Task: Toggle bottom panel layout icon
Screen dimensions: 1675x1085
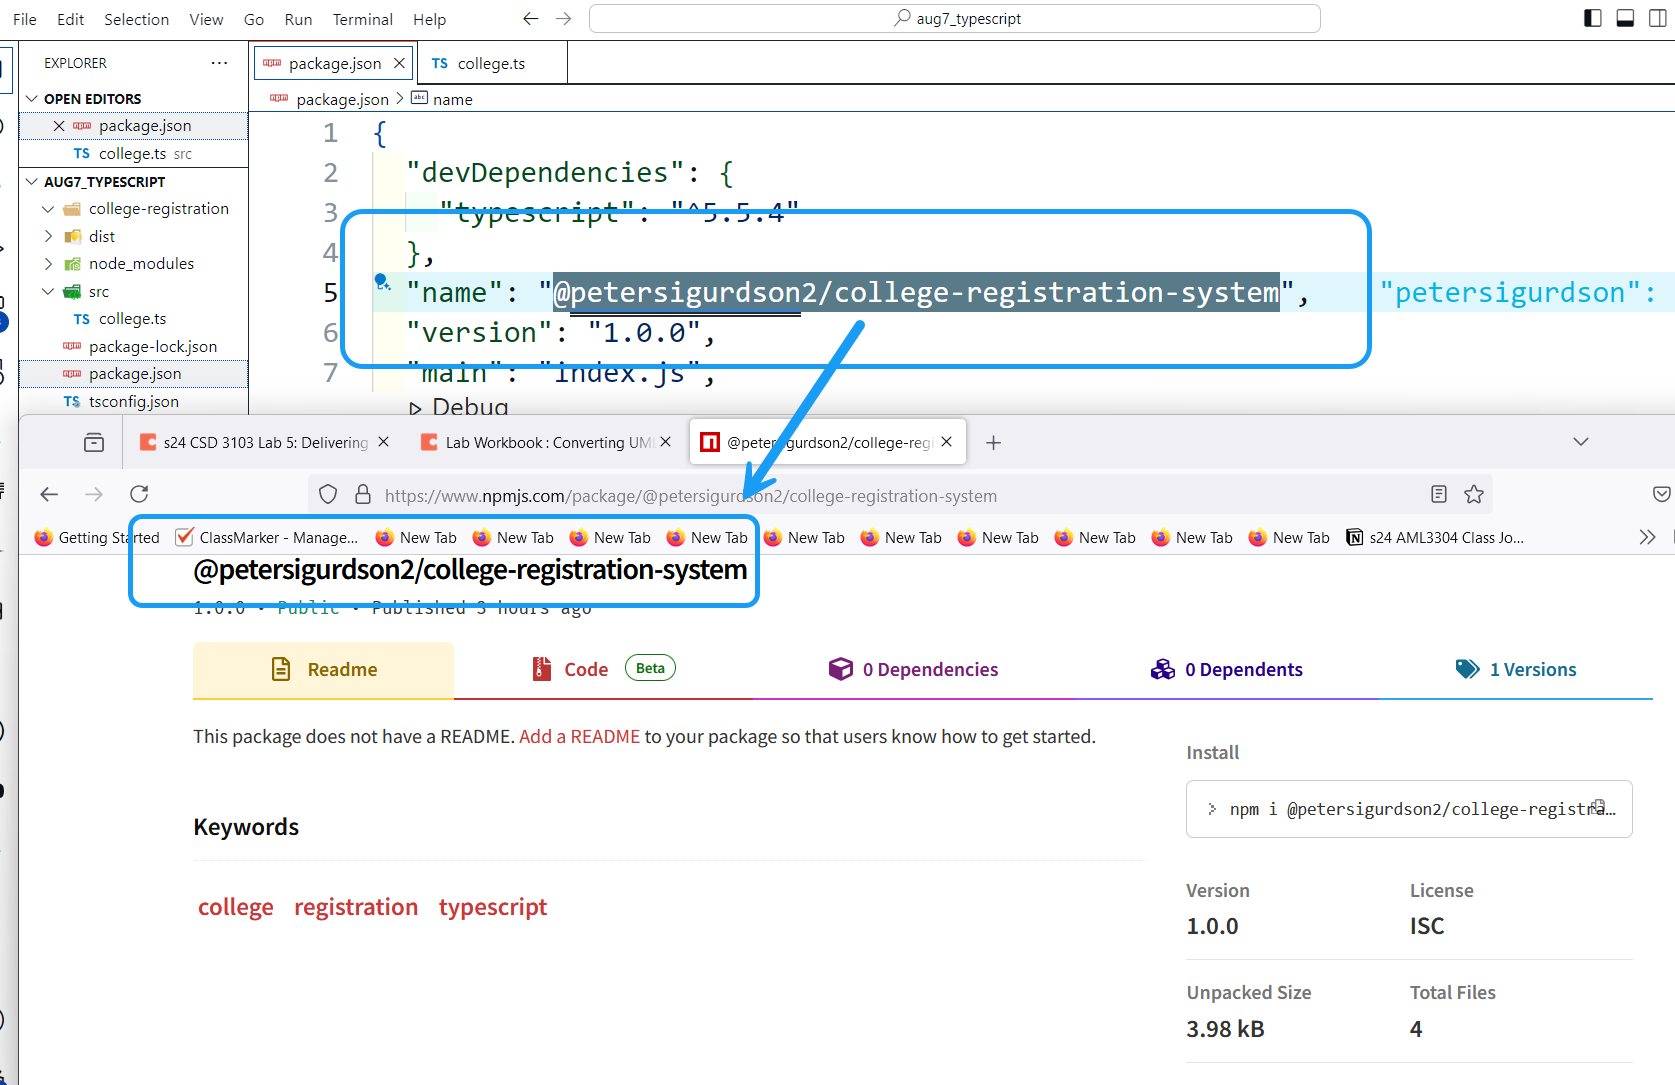Action: (x=1625, y=18)
